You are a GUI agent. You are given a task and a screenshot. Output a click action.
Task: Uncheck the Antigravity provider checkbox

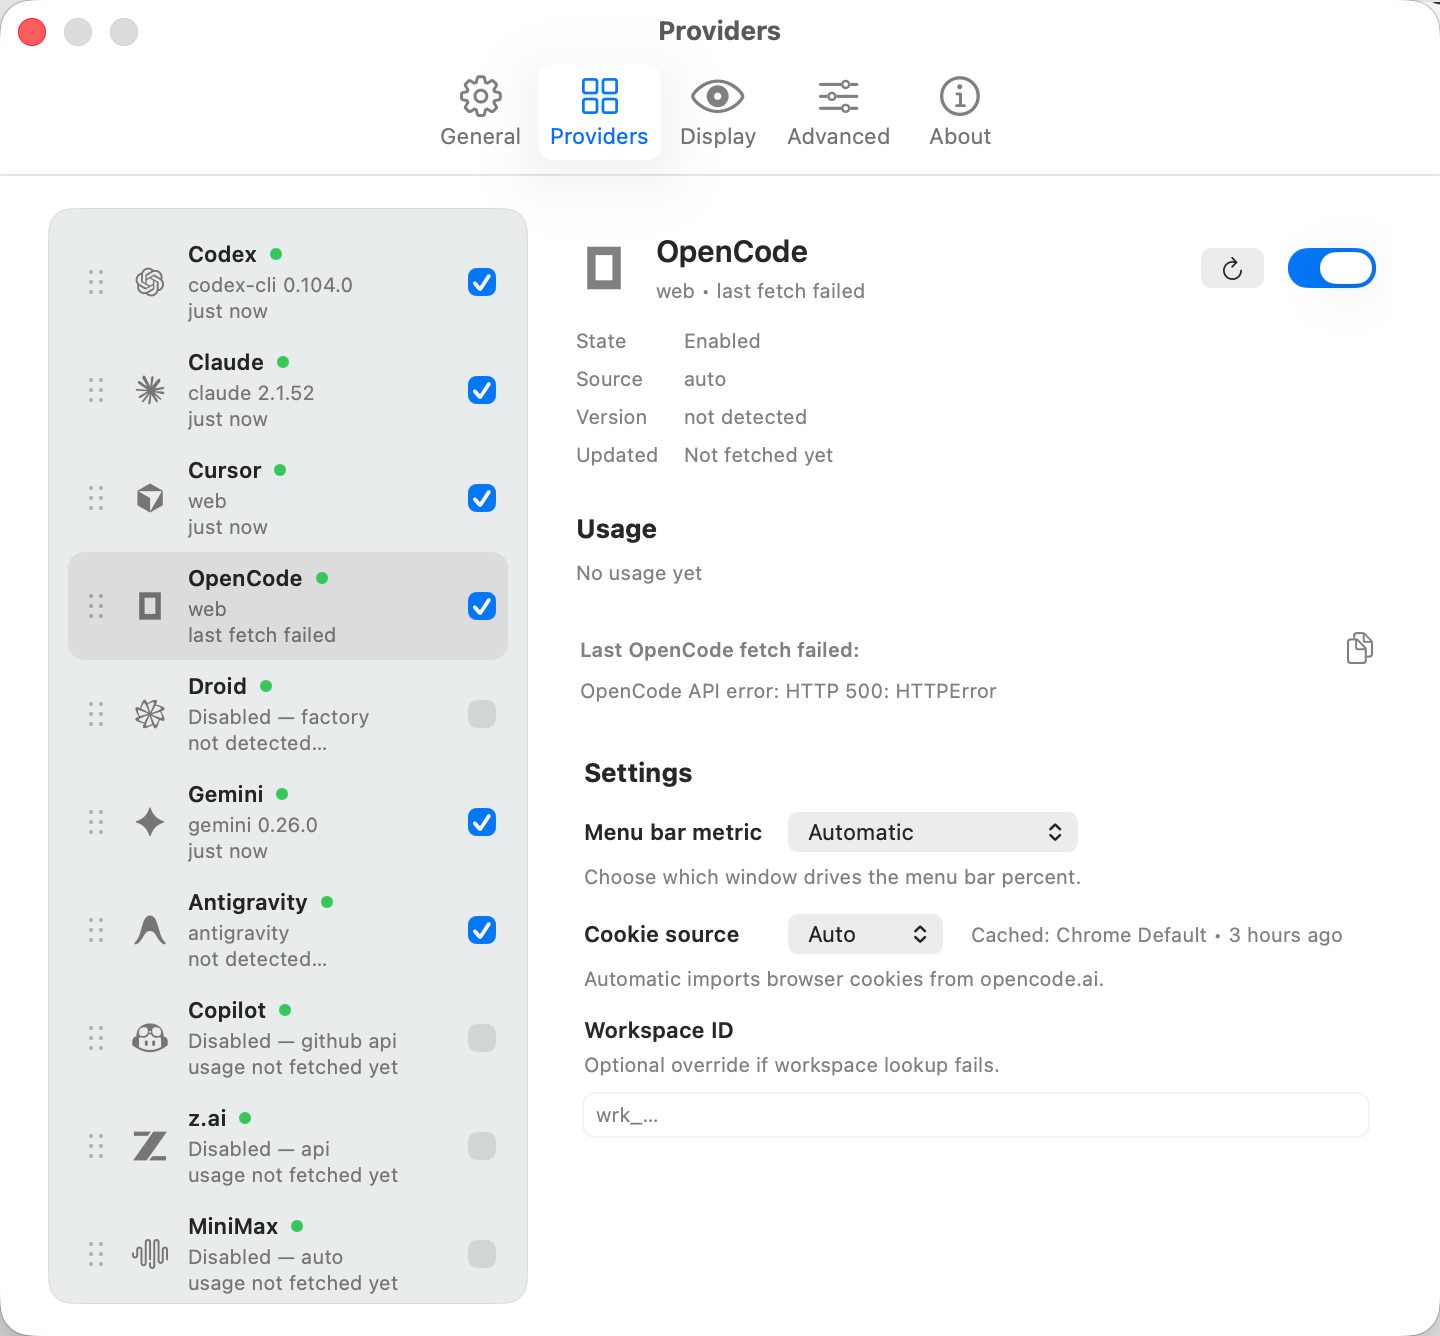click(x=482, y=930)
